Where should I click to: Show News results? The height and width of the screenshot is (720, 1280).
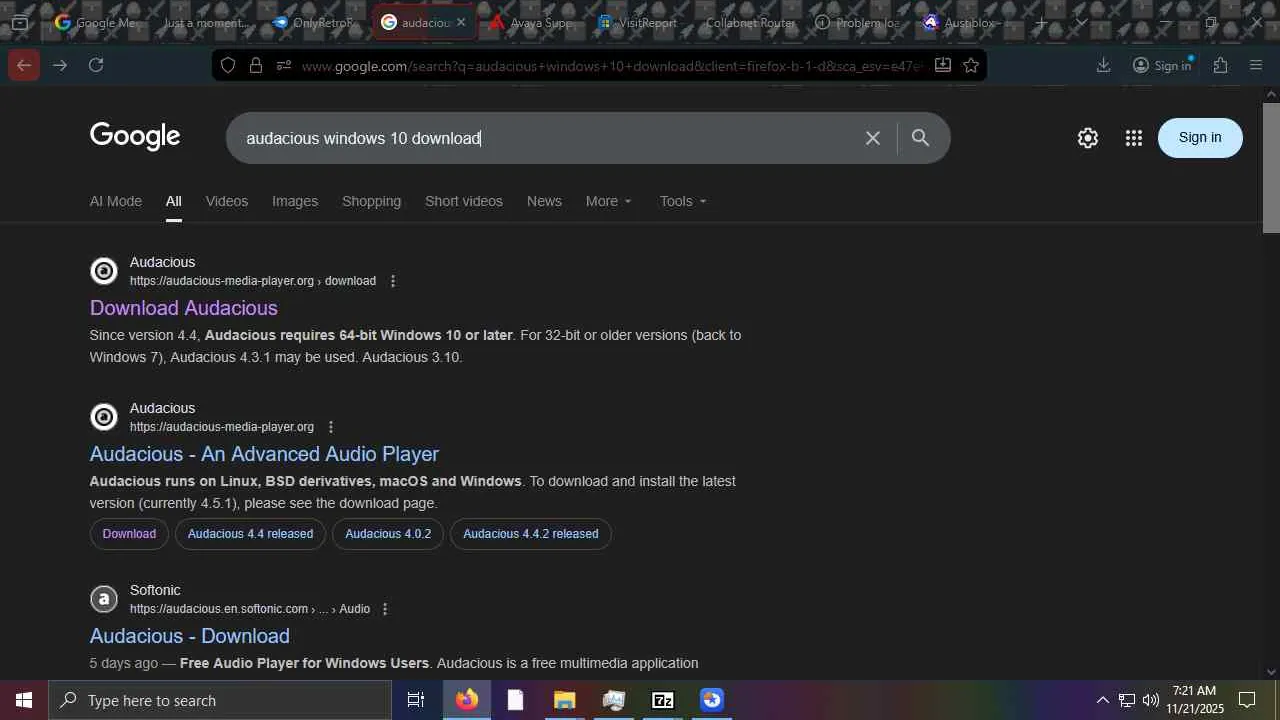544,201
